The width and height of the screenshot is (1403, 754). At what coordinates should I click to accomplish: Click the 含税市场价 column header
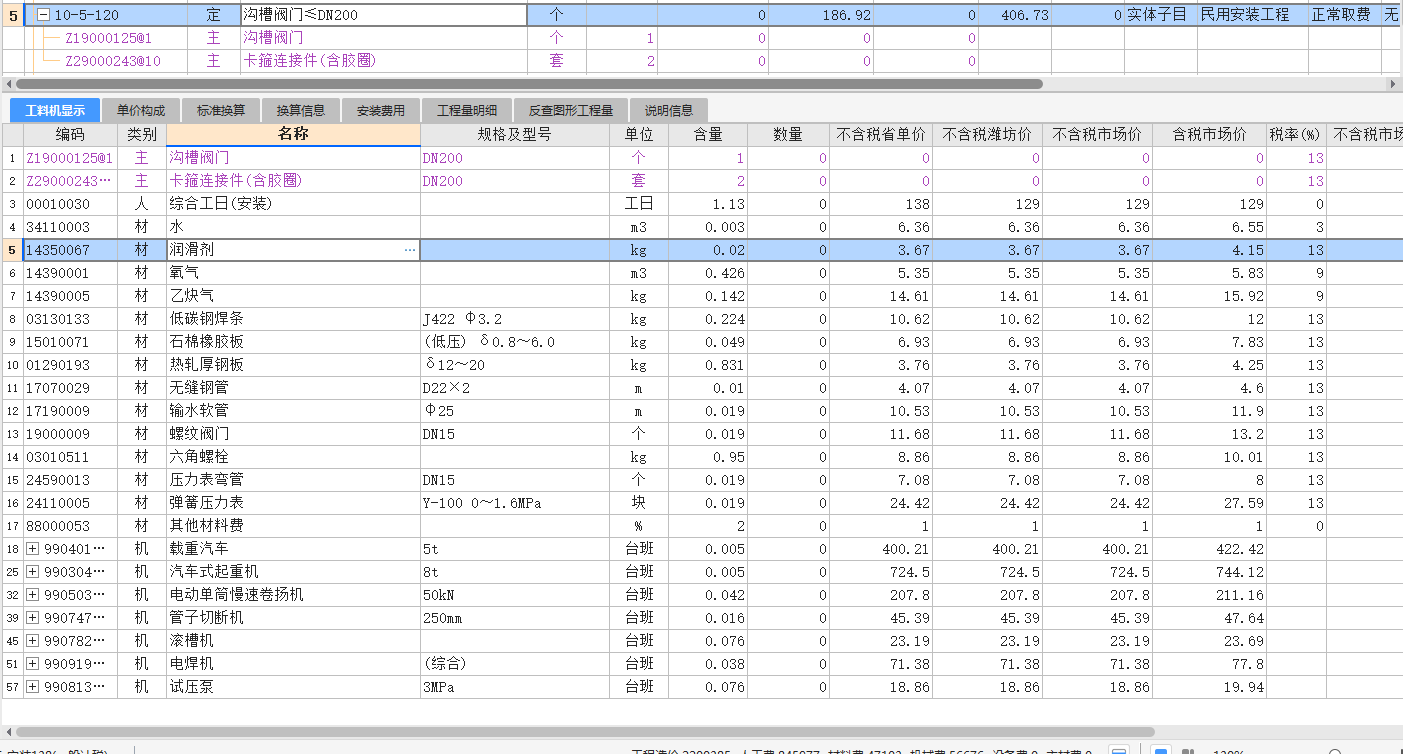pos(1210,135)
